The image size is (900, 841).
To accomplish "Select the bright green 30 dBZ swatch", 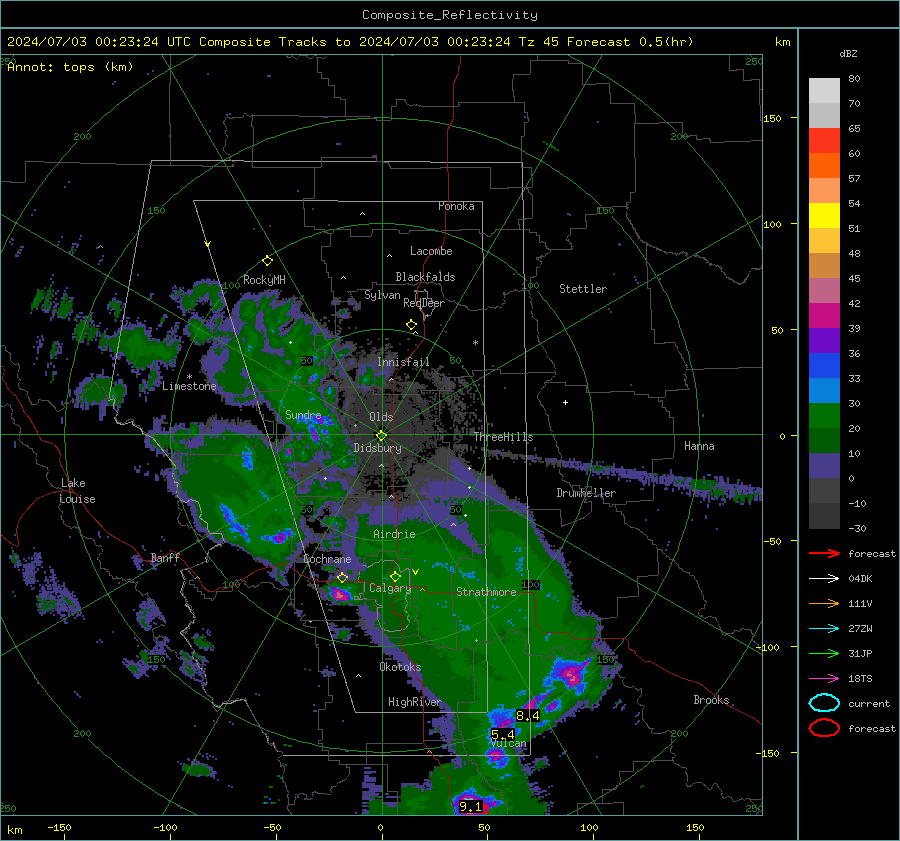I will click(x=824, y=416).
